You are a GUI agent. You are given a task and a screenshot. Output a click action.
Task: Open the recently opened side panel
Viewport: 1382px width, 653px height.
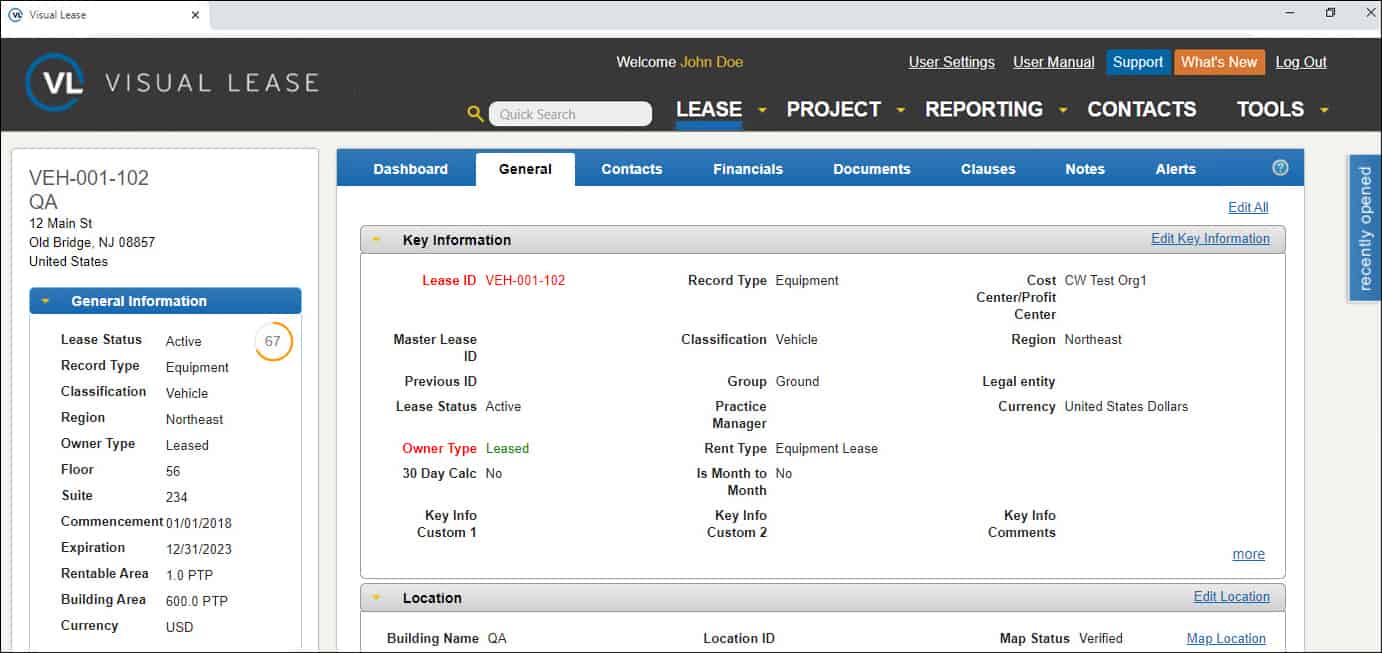(x=1365, y=228)
